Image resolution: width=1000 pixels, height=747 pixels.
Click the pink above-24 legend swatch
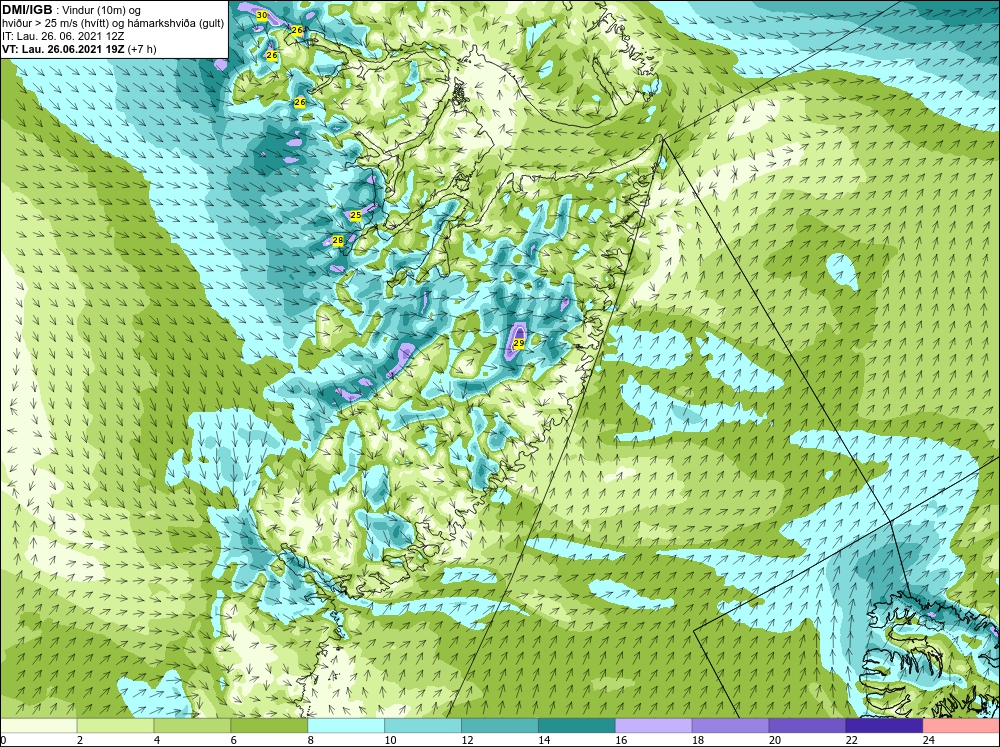(960, 726)
